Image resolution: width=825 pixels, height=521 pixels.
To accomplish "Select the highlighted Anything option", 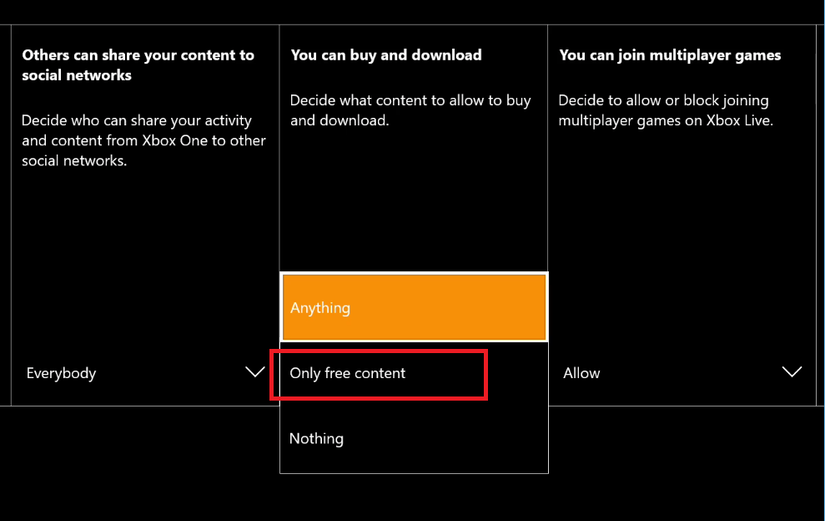I will (414, 308).
